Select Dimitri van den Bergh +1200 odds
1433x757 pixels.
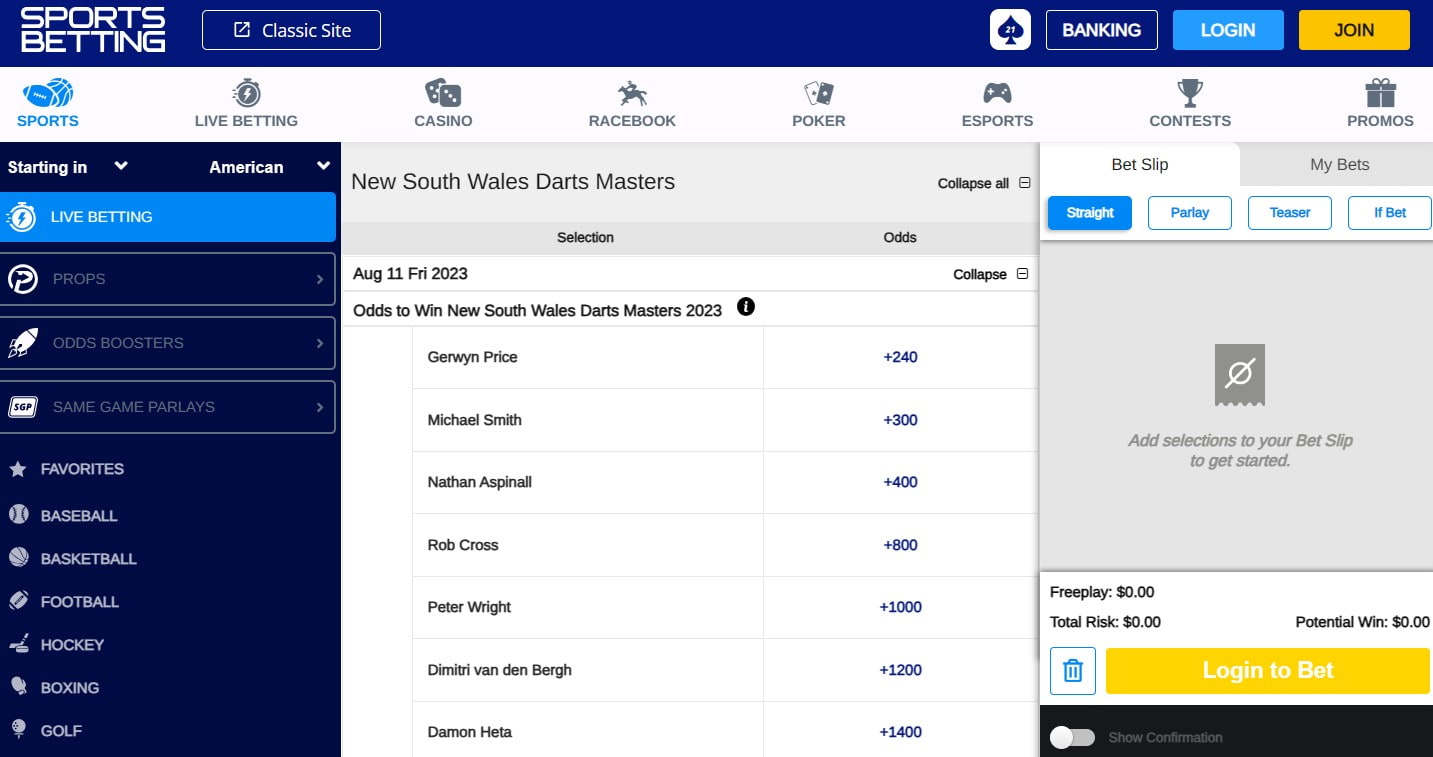pyautogui.click(x=900, y=670)
